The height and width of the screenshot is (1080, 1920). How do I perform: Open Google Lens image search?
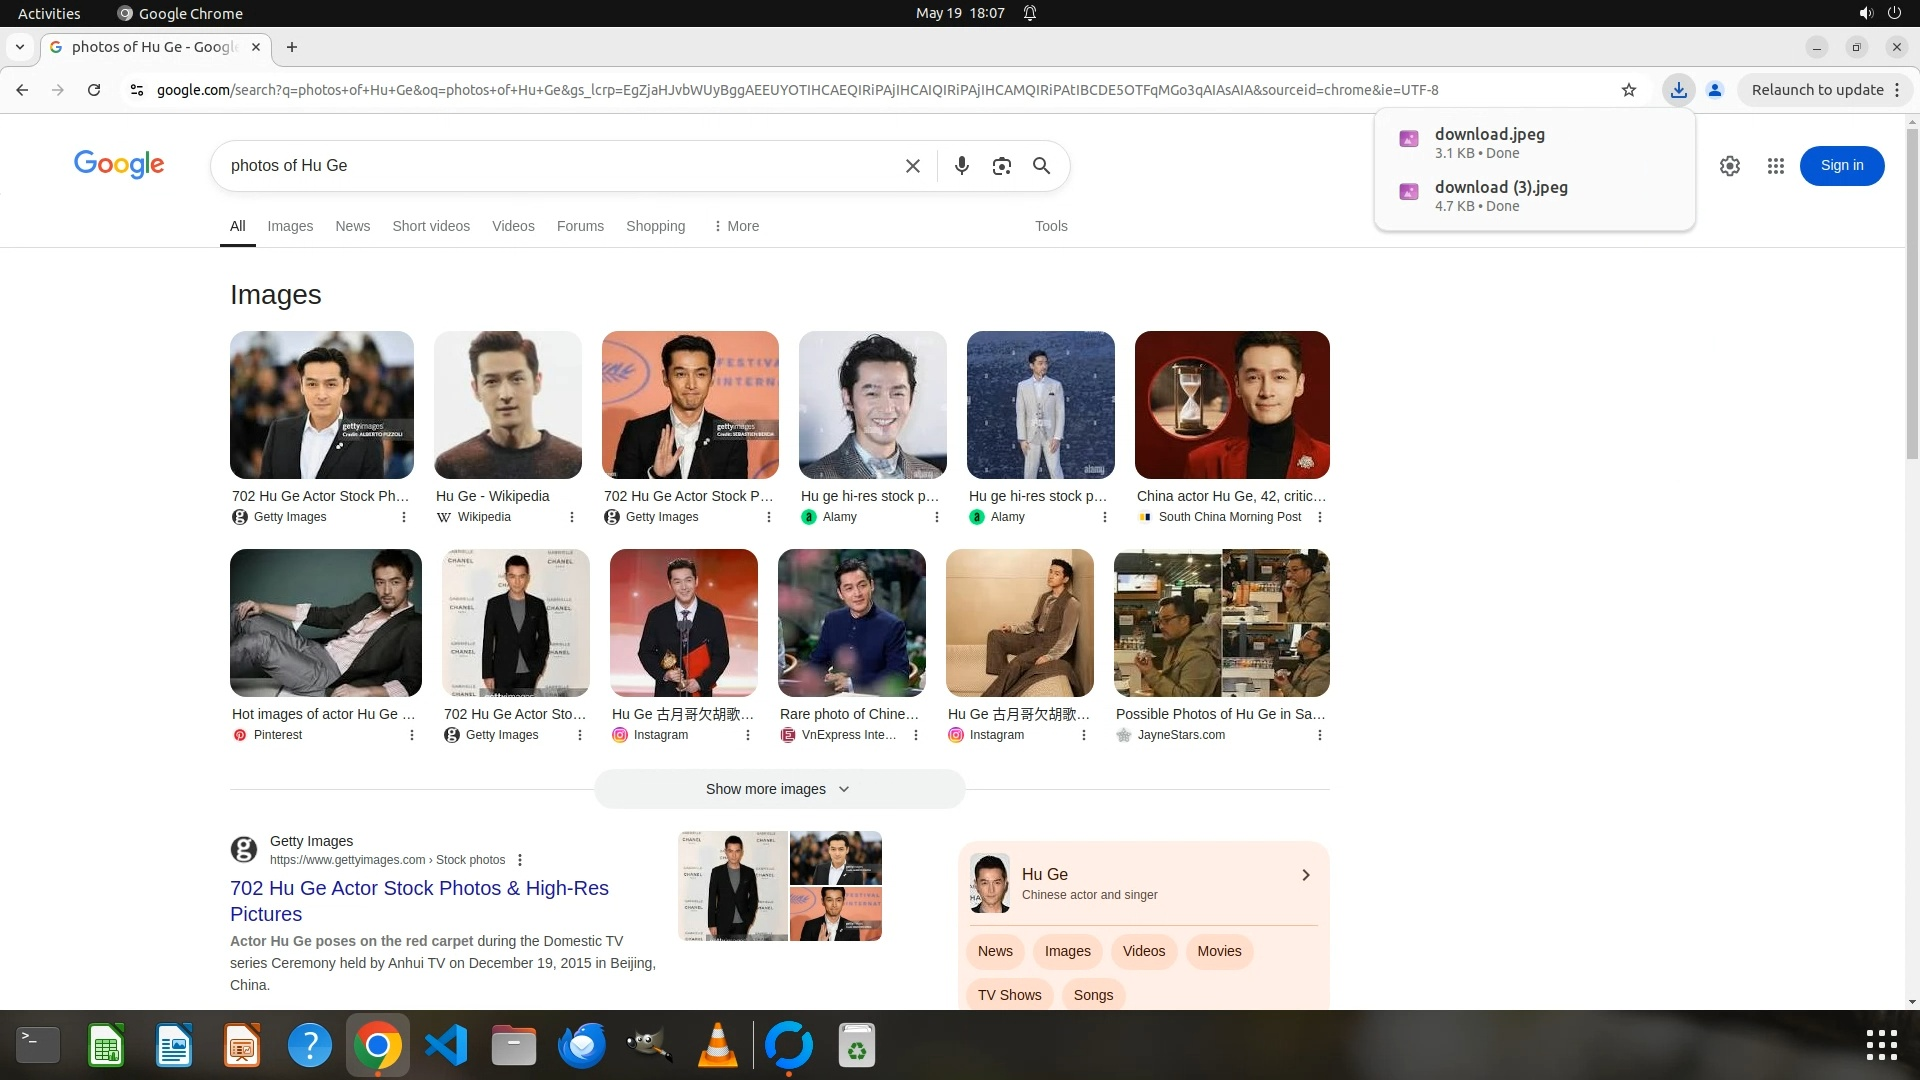(x=1001, y=166)
